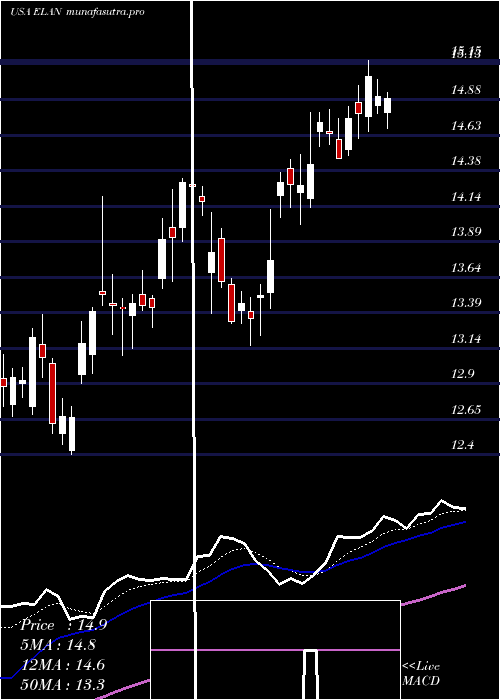Click the 12.65 price axis label
Screen dimensions: 500x700
[x=466, y=410]
